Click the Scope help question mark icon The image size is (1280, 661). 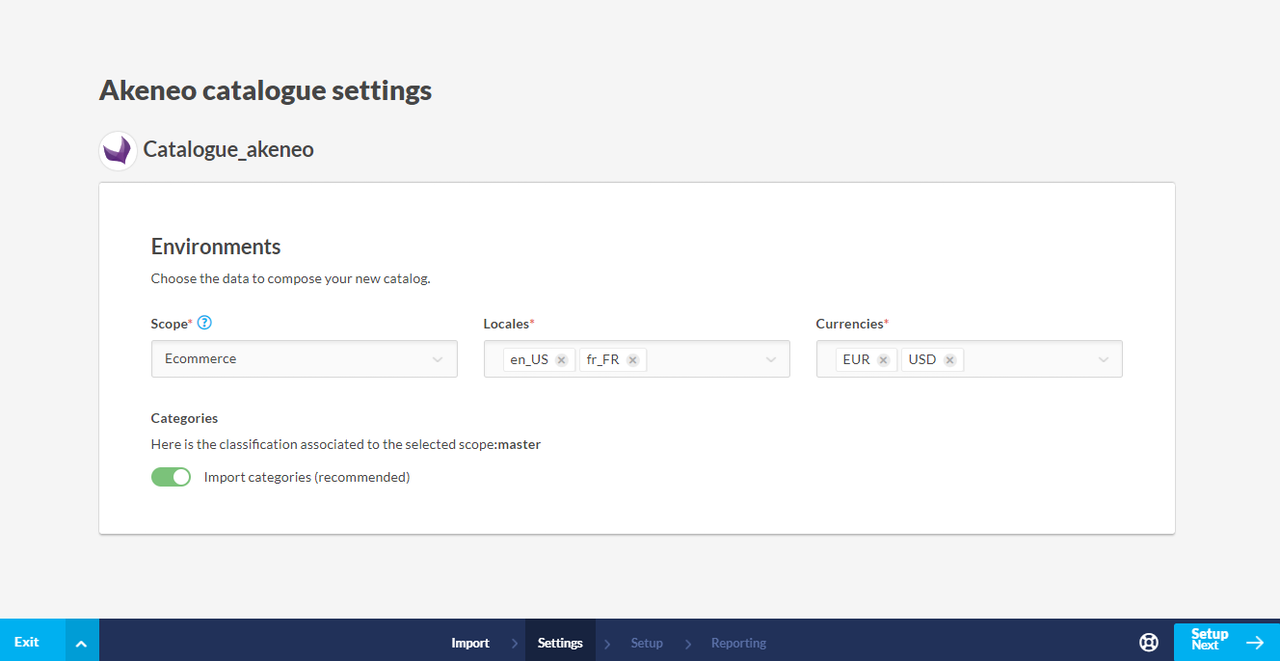click(x=205, y=323)
